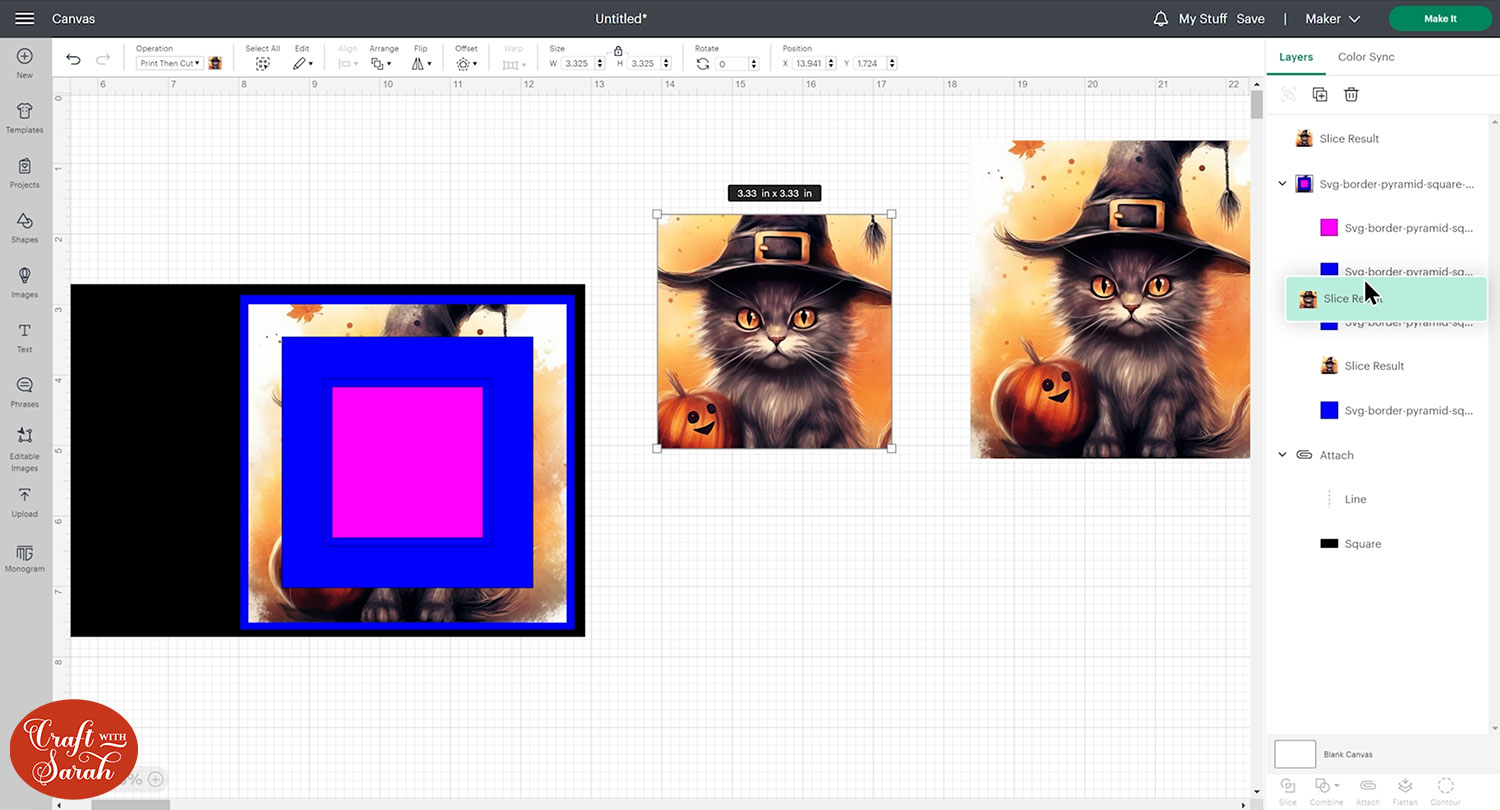Switch to the Color Sync tab
This screenshot has width=1500, height=810.
click(x=1366, y=57)
